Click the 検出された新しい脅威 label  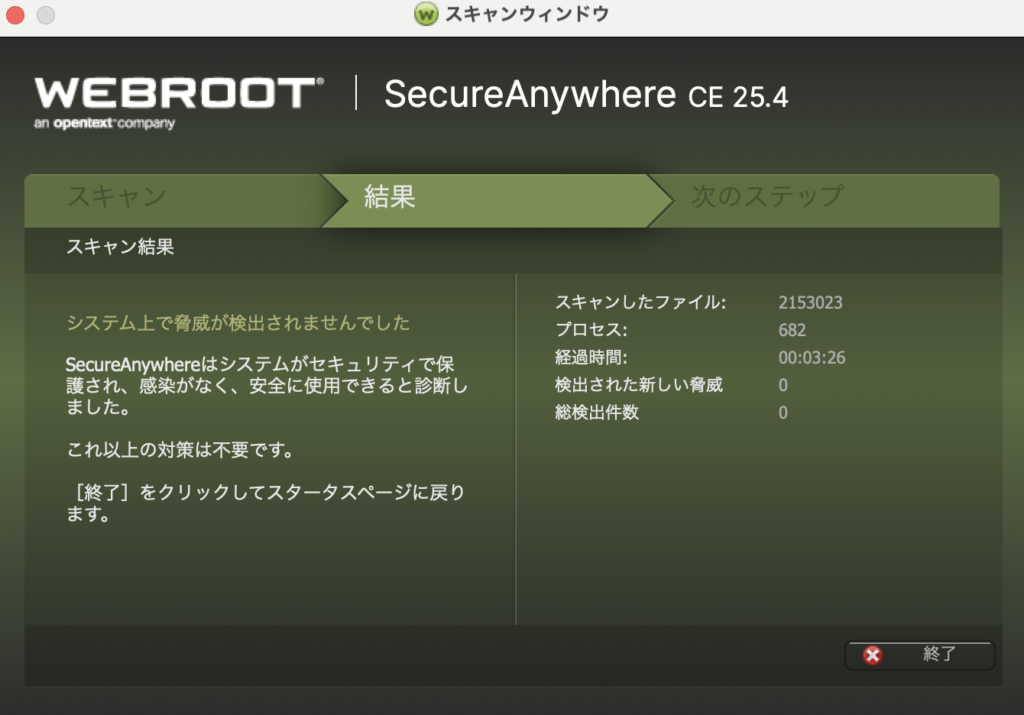coord(638,385)
